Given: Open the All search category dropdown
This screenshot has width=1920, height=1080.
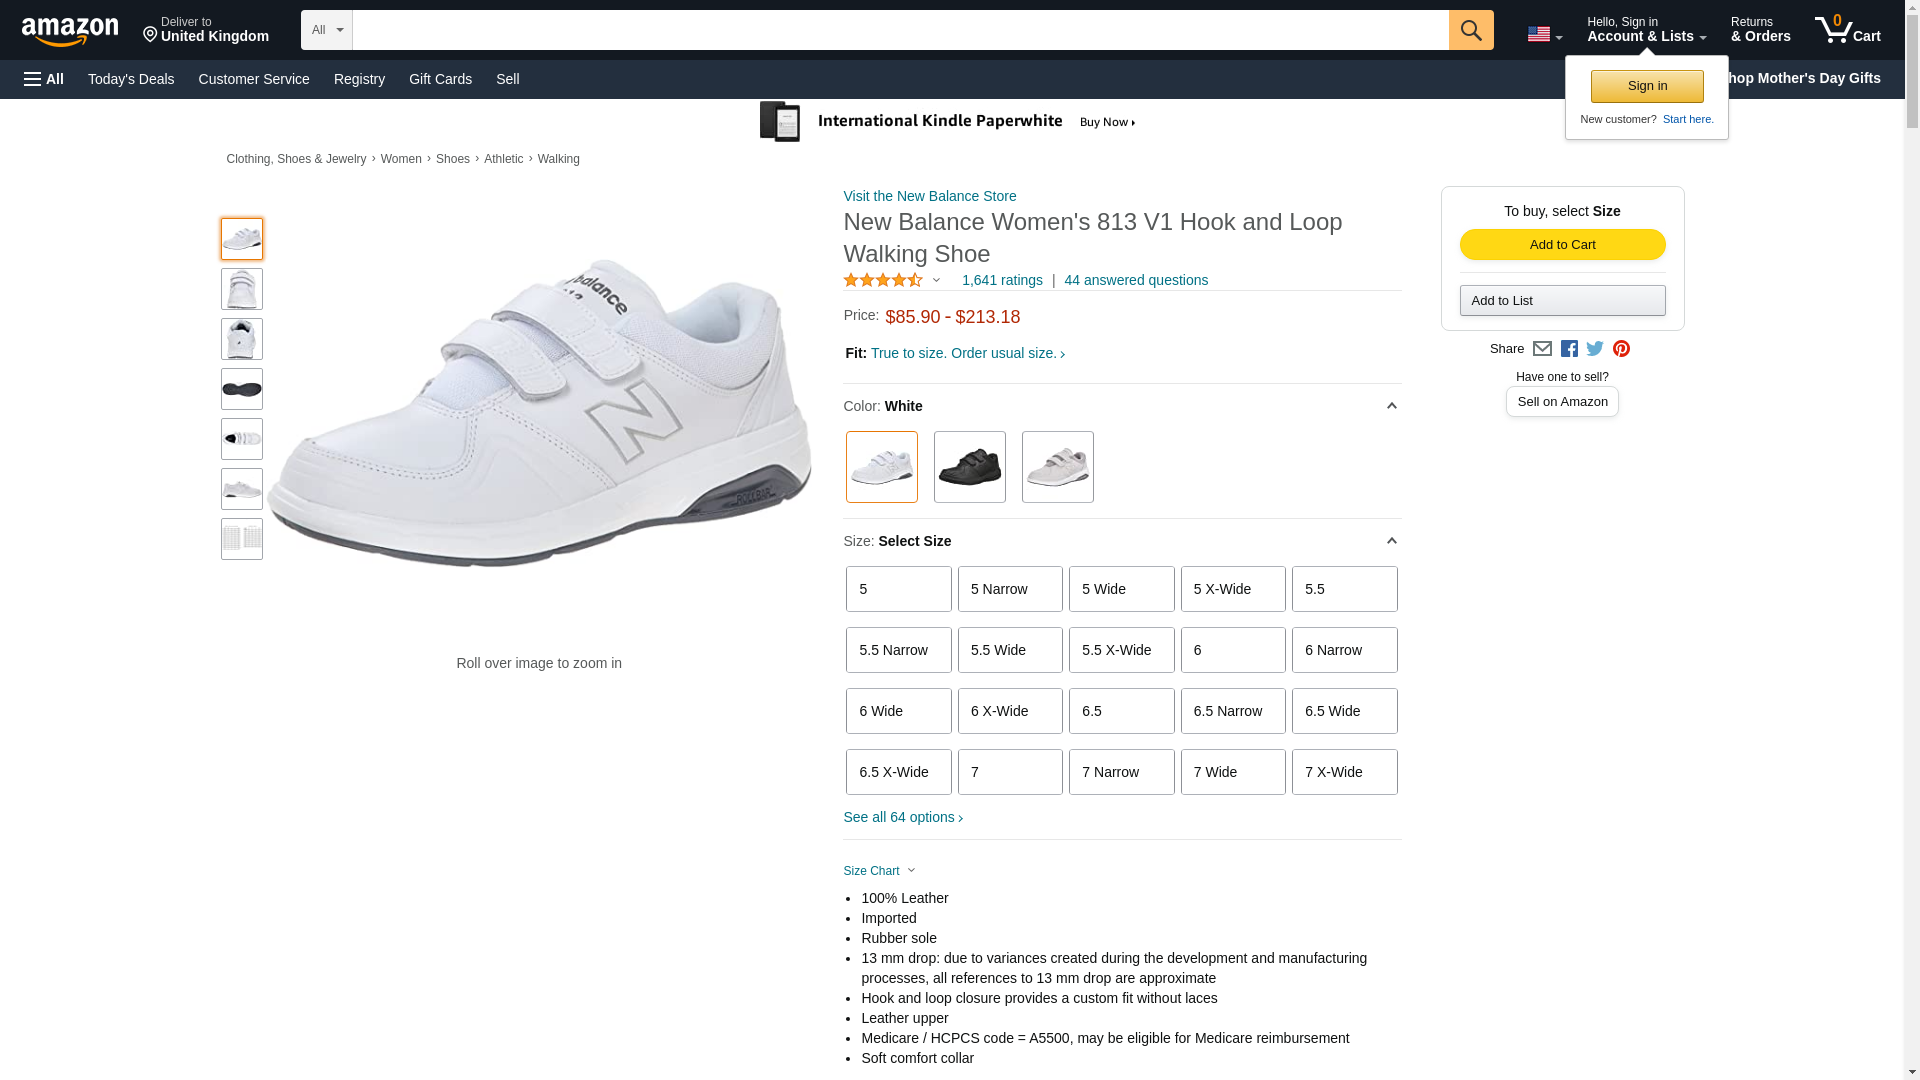Looking at the screenshot, I should (x=327, y=30).
